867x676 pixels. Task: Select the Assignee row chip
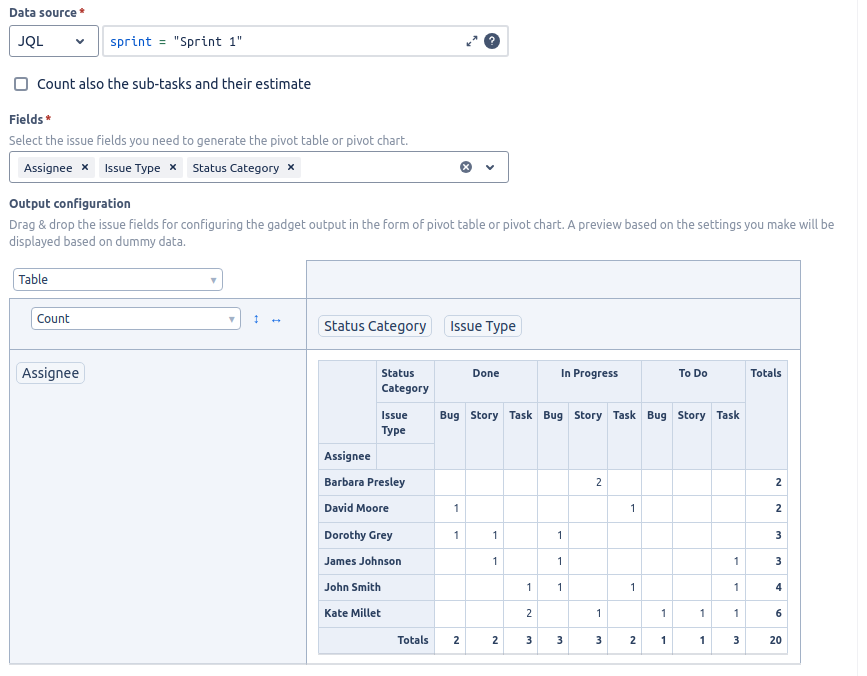50,373
